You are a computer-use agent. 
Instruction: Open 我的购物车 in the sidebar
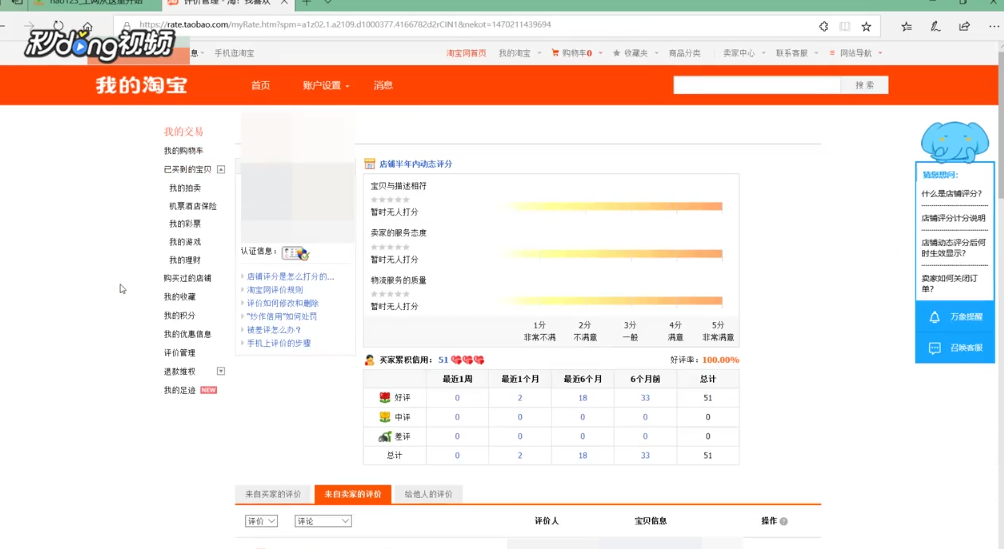click(x=183, y=151)
